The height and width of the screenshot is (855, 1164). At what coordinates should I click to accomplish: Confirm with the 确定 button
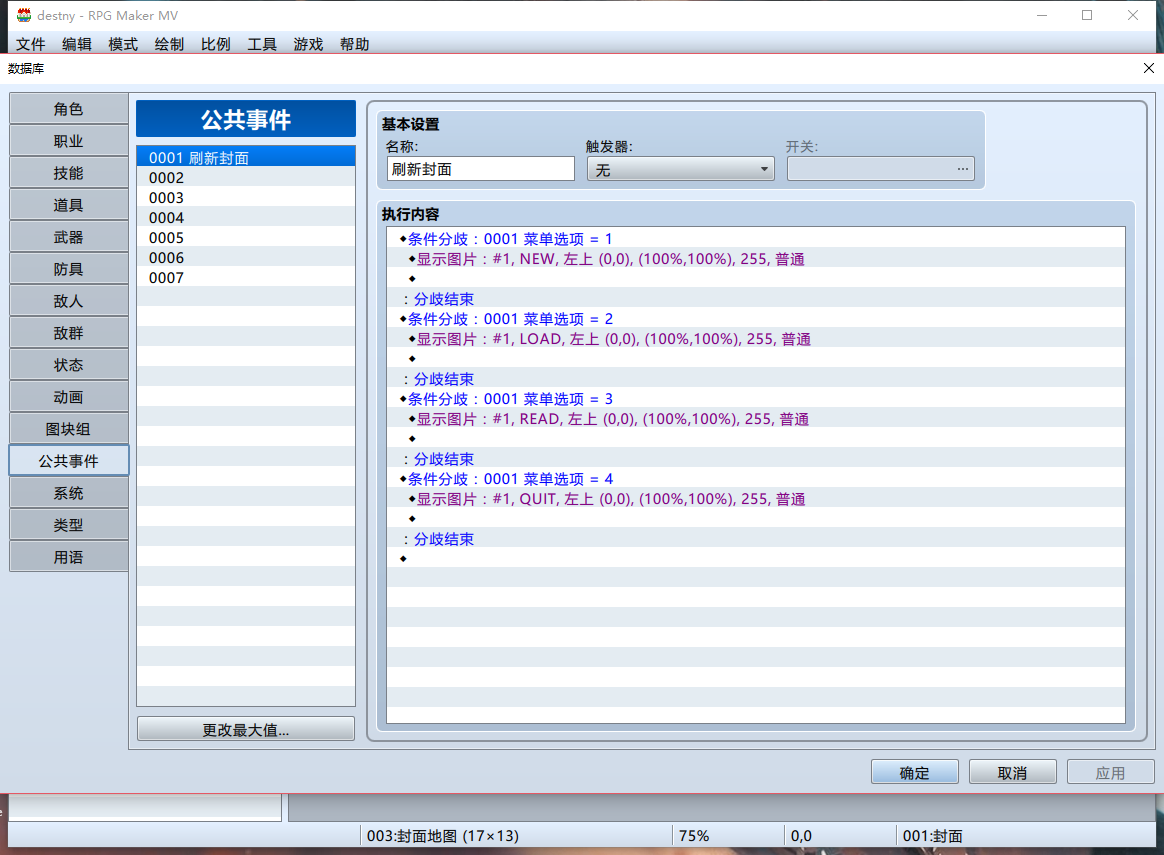click(x=915, y=772)
